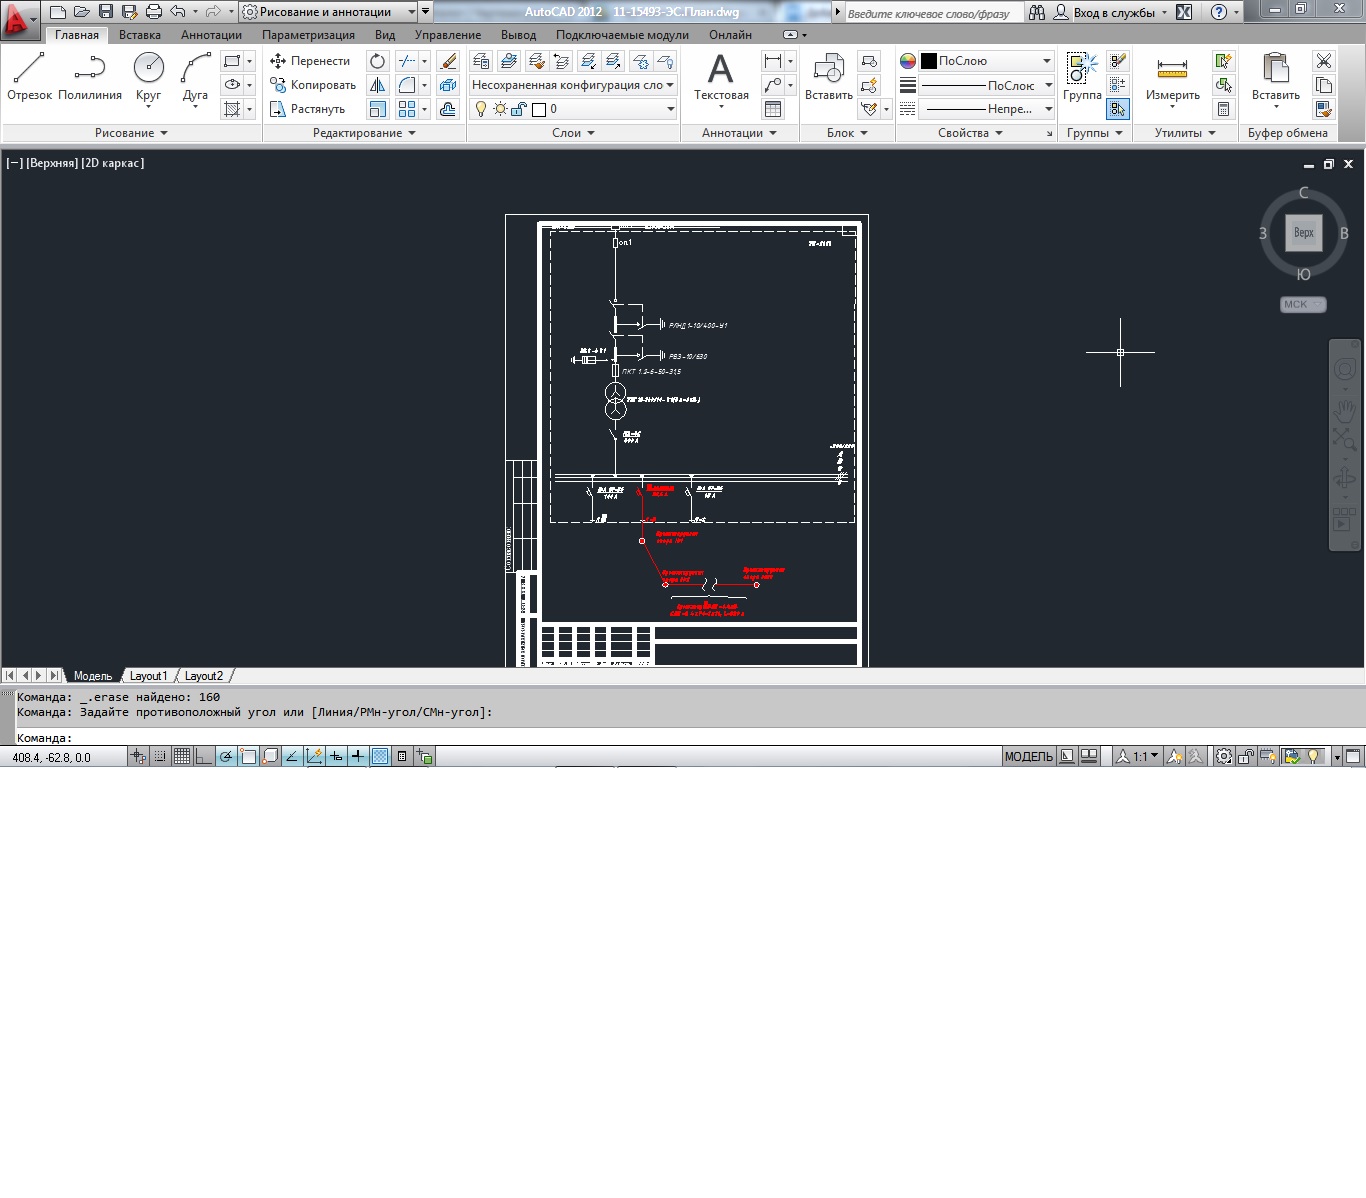Expand the Слои panel
Viewport: 1366px width, 1198px height.
click(x=573, y=133)
